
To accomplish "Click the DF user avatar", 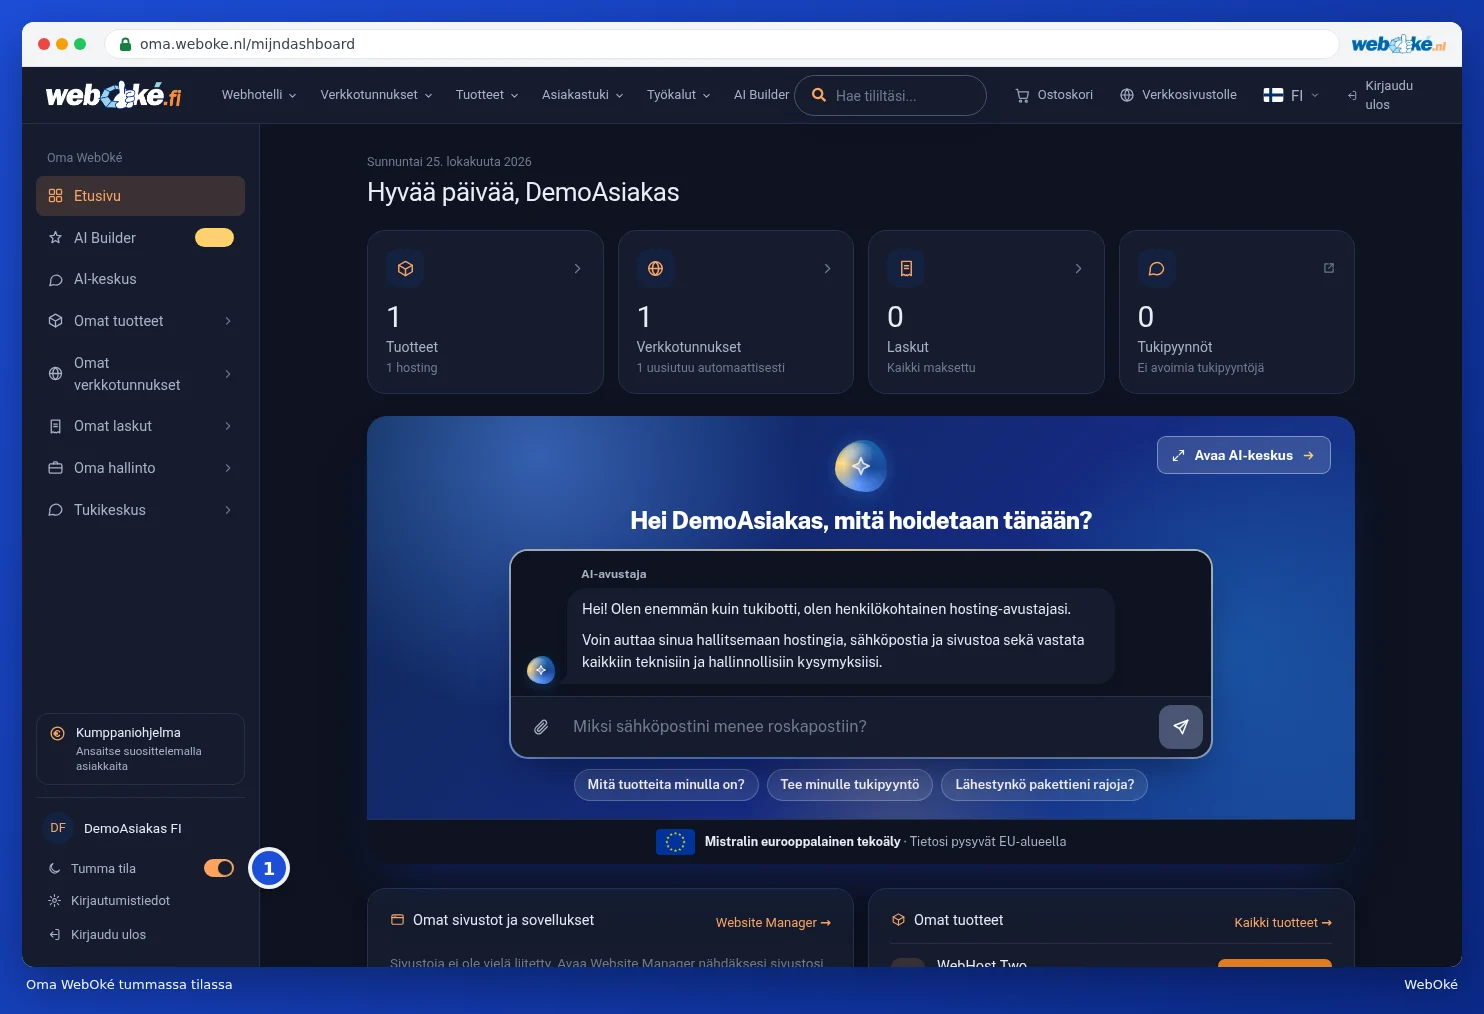I will pyautogui.click(x=58, y=828).
